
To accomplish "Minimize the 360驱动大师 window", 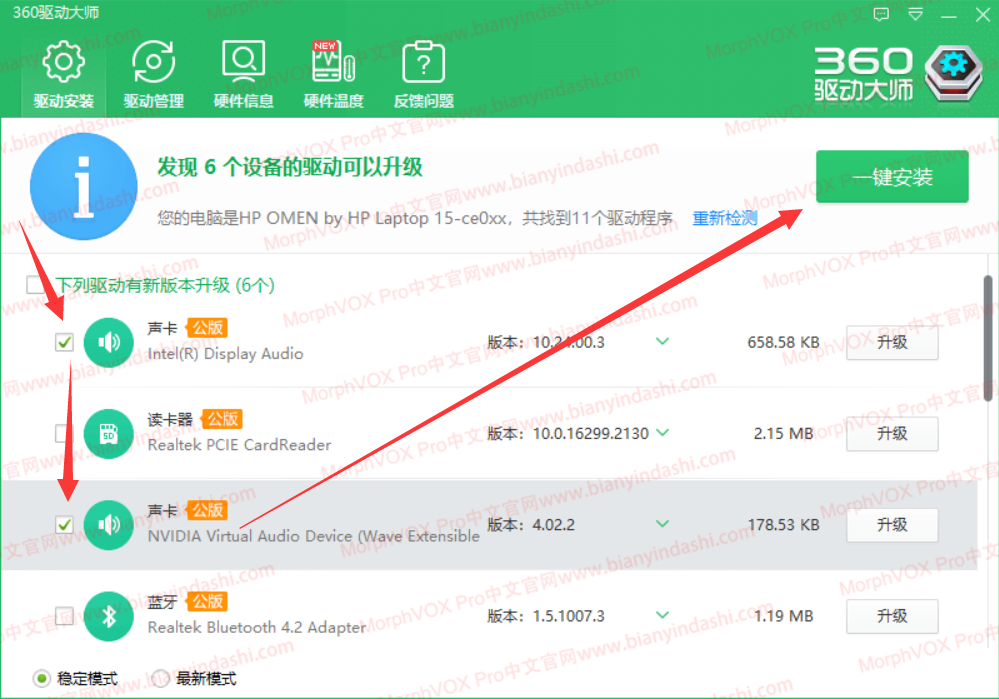I will click(949, 15).
